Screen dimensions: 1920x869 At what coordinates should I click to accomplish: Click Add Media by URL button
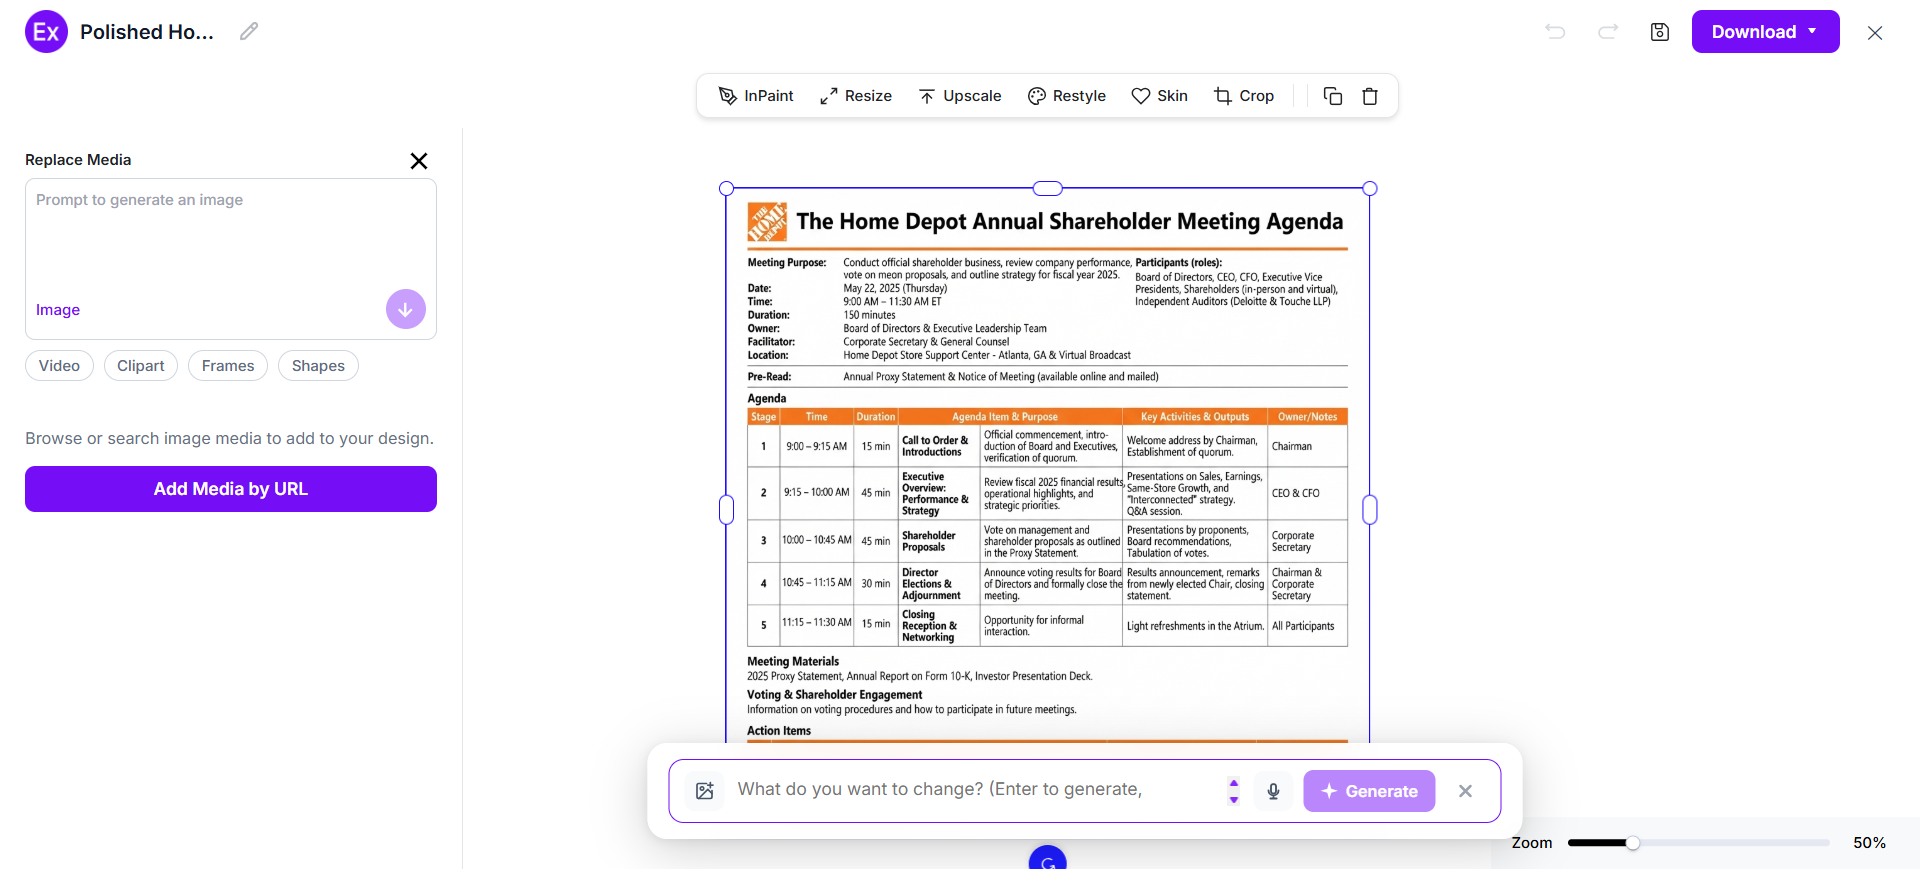(231, 489)
